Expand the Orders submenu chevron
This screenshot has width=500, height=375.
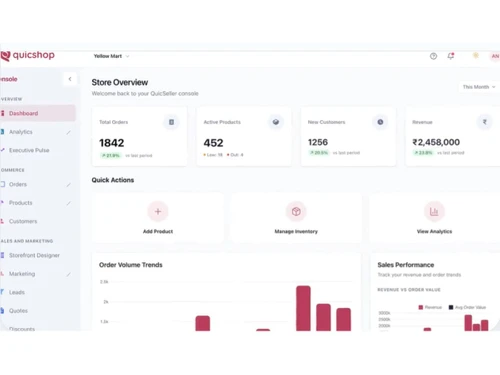point(68,185)
